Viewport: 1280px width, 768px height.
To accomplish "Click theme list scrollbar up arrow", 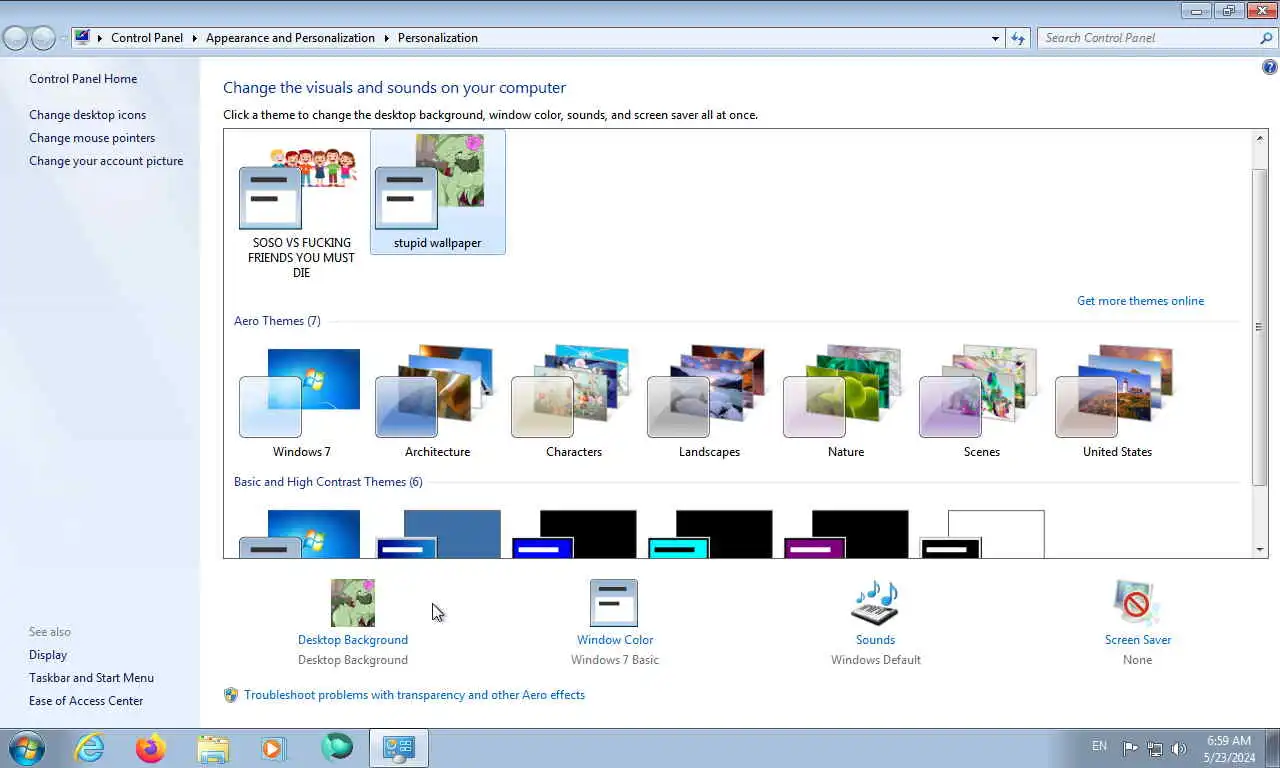I will (x=1259, y=138).
